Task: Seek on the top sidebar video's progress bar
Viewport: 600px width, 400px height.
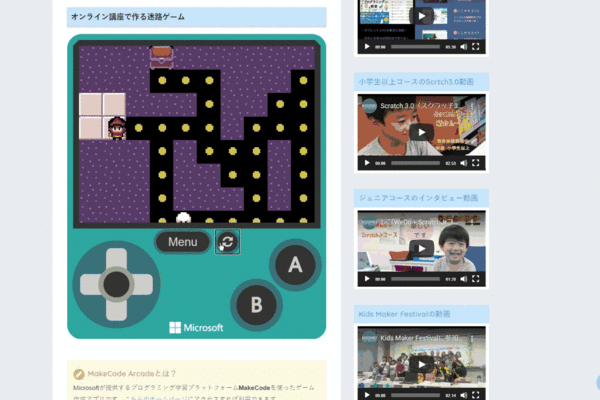Action: (x=415, y=47)
